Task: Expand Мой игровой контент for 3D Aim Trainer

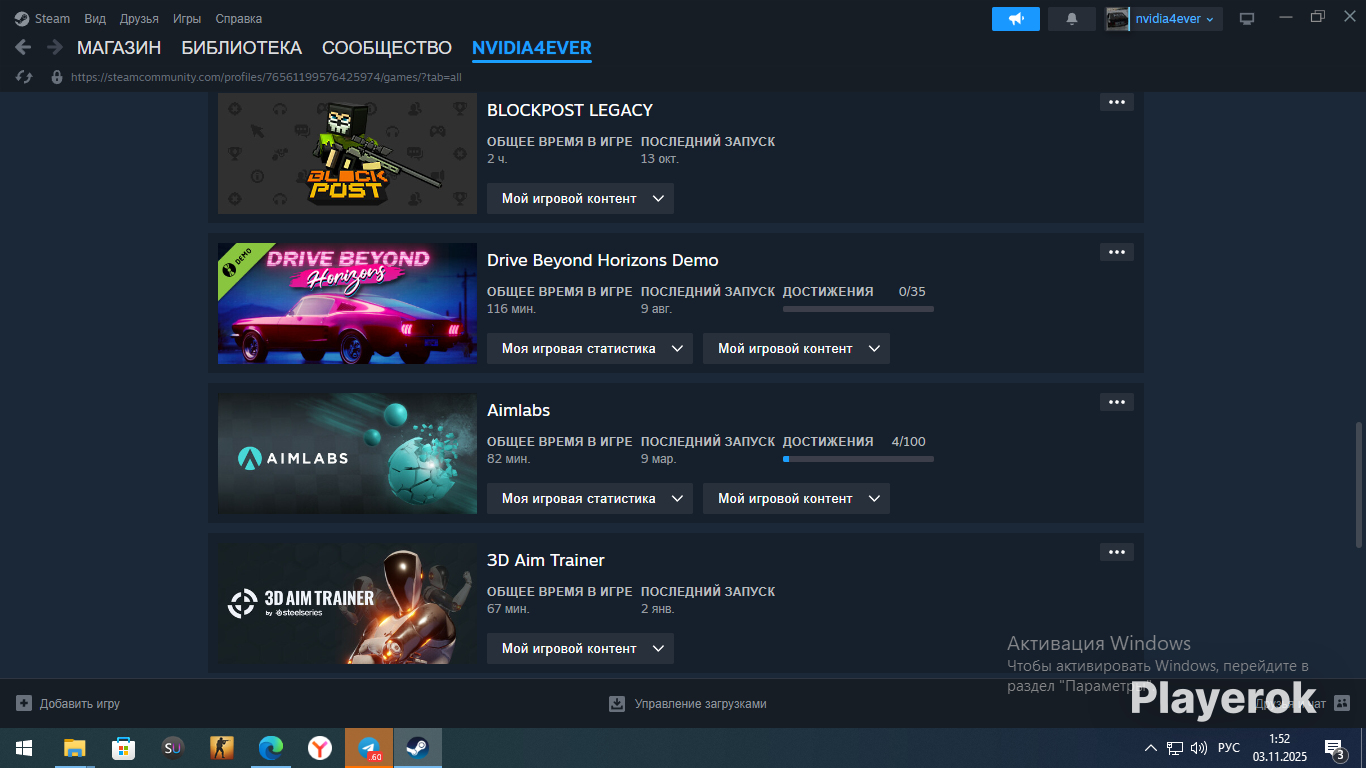Action: [x=580, y=648]
